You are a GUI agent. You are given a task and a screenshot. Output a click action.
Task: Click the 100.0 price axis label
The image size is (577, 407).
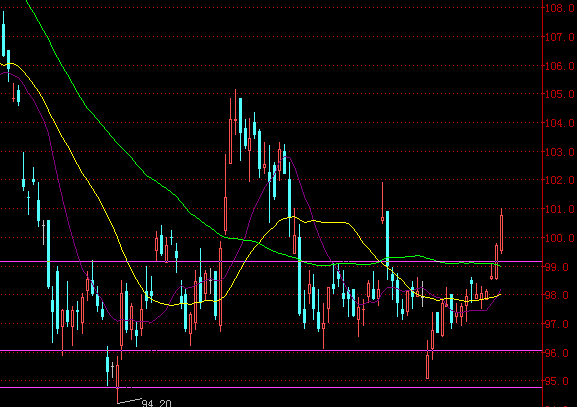560,238
